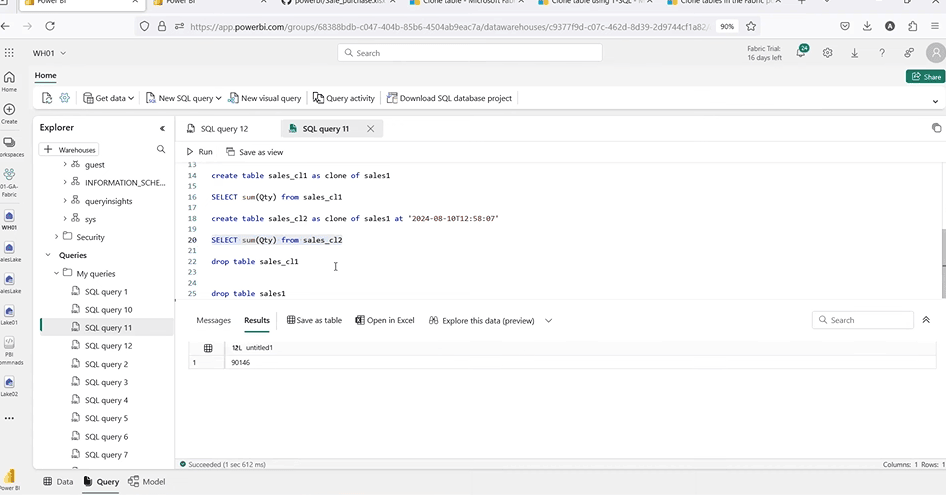Switch to Model view at bottom

(x=147, y=482)
